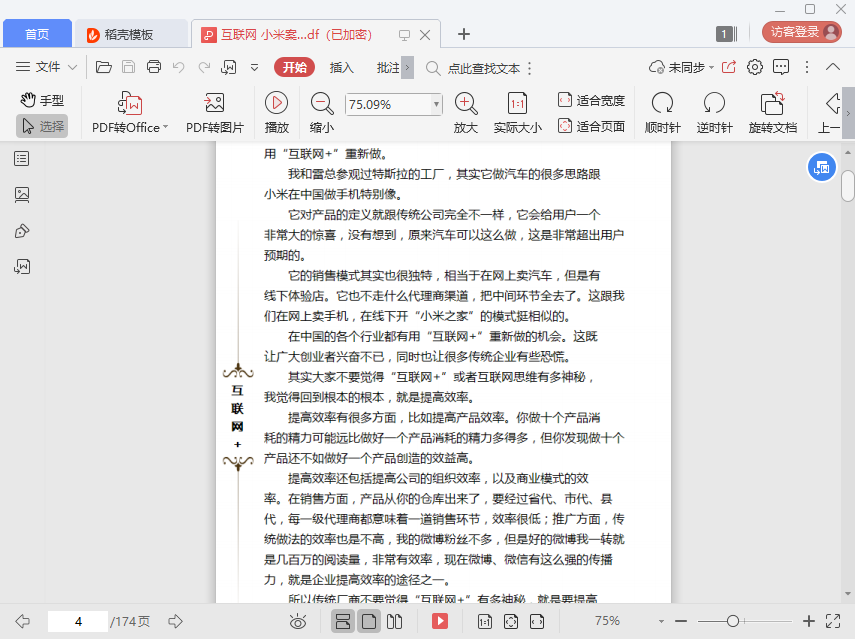The height and width of the screenshot is (639, 855).
Task: Open the outline panel in left sidebar
Action: [x=22, y=159]
